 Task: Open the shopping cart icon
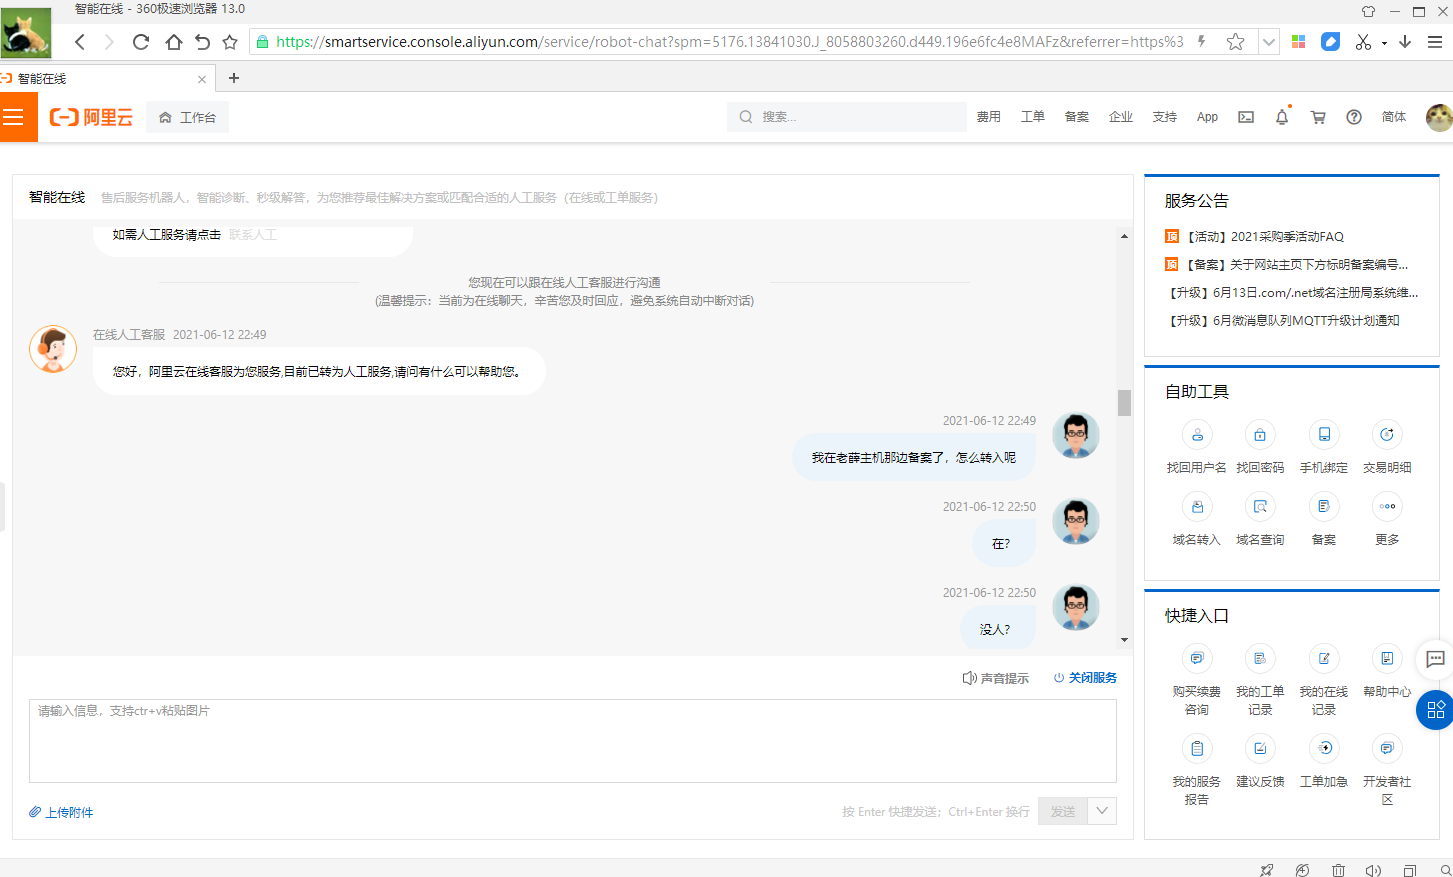pos(1318,117)
